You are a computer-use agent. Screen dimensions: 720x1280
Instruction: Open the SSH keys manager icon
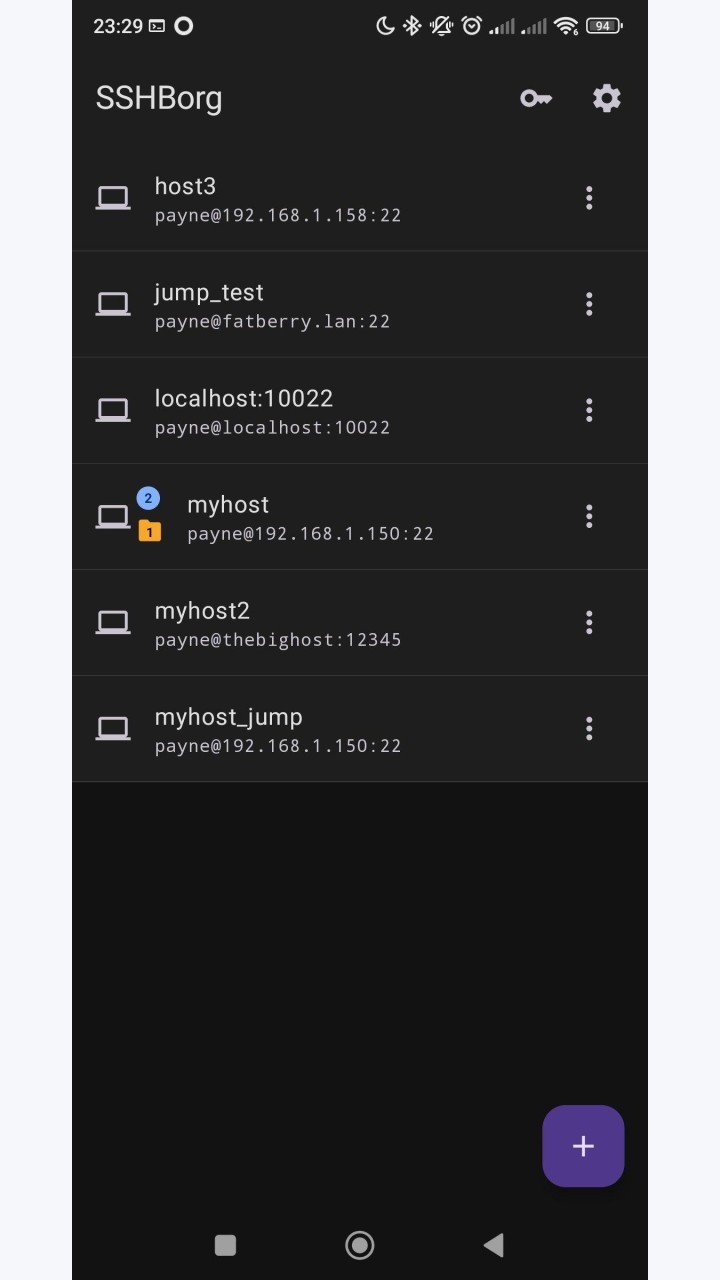pyautogui.click(x=536, y=98)
